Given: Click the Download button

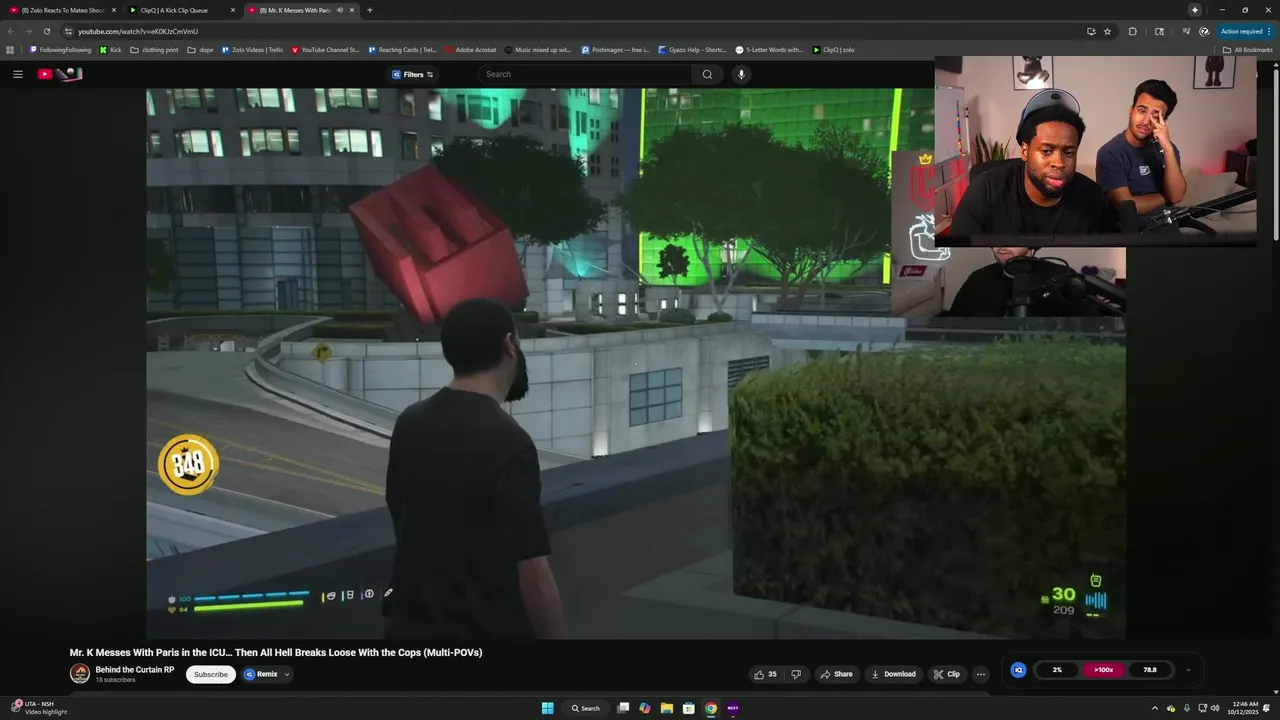Looking at the screenshot, I should pos(894,674).
